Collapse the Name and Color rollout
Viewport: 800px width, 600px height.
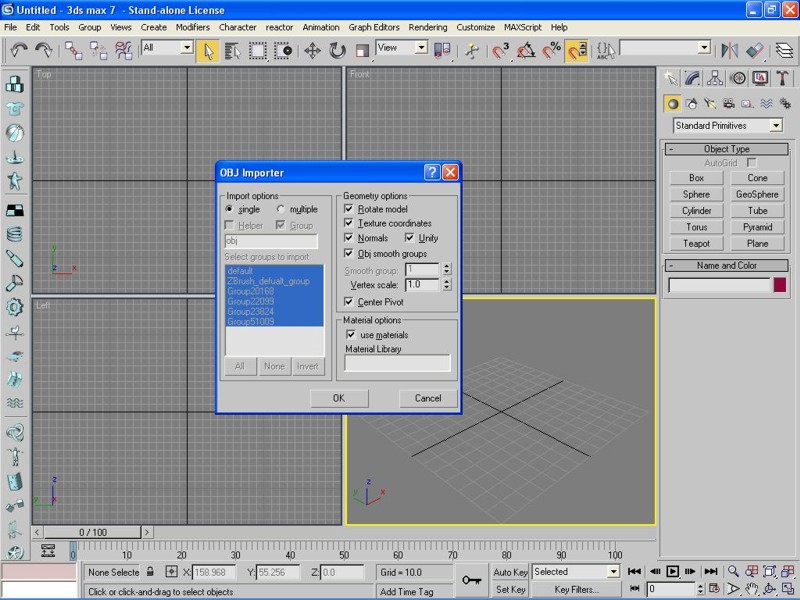727,265
